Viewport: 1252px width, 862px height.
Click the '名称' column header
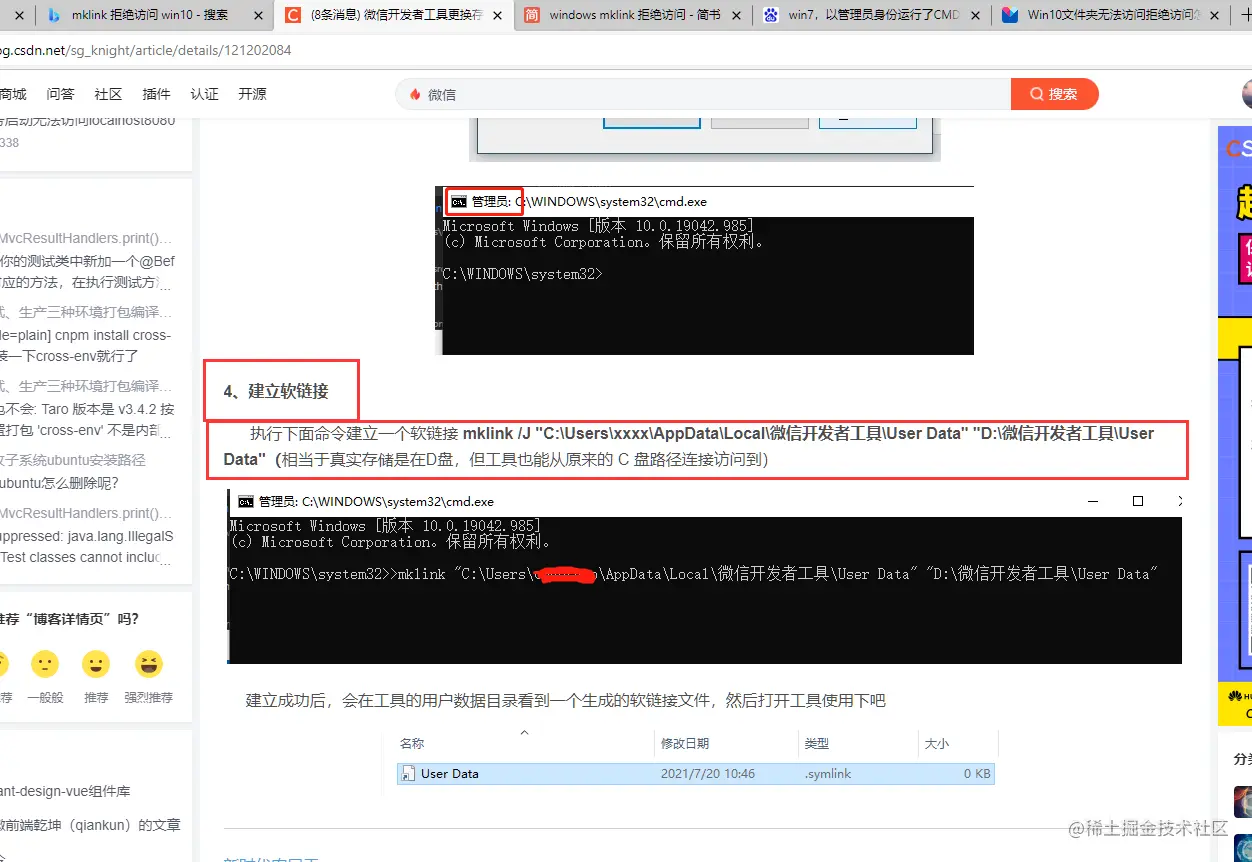(x=412, y=744)
